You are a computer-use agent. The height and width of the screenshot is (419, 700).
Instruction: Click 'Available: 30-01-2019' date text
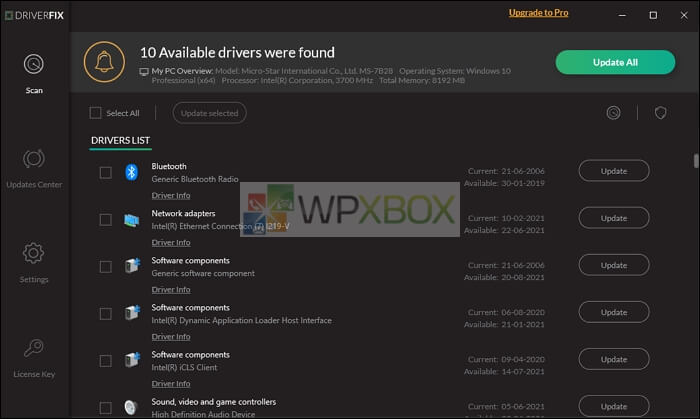click(504, 183)
